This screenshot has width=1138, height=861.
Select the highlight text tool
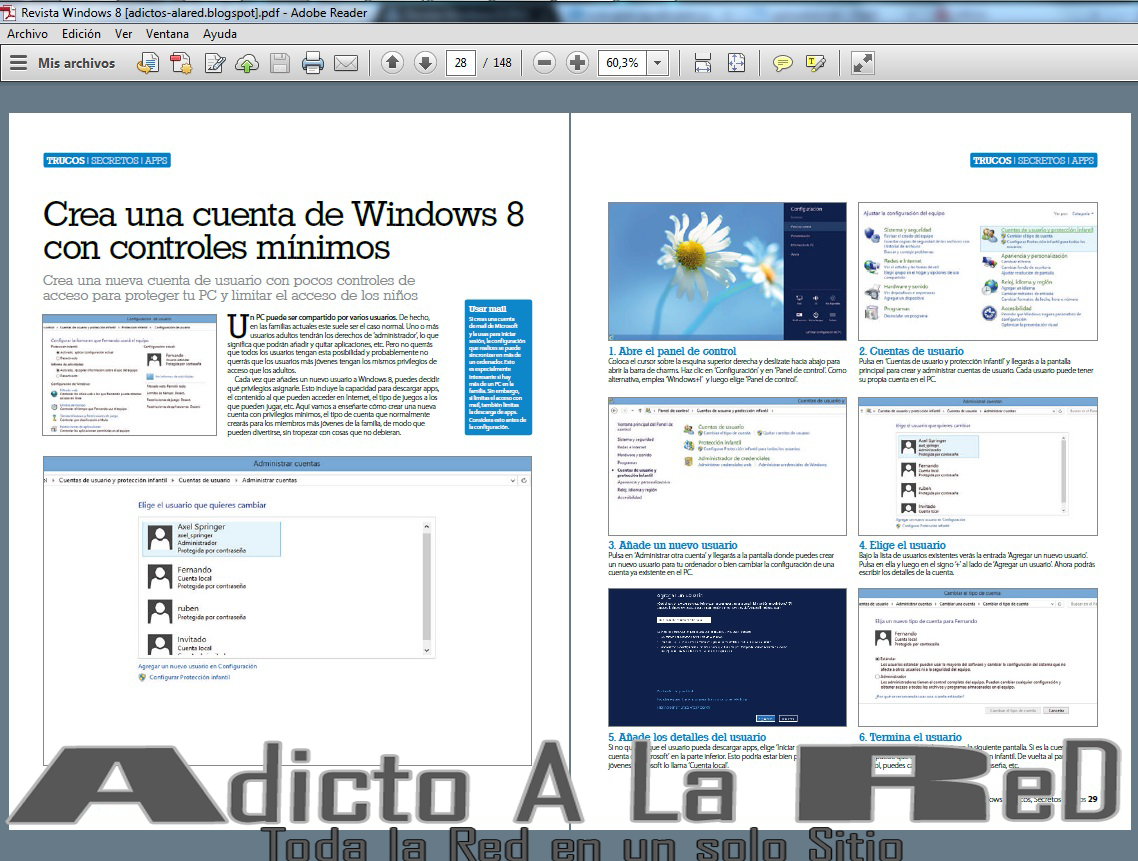click(x=816, y=63)
